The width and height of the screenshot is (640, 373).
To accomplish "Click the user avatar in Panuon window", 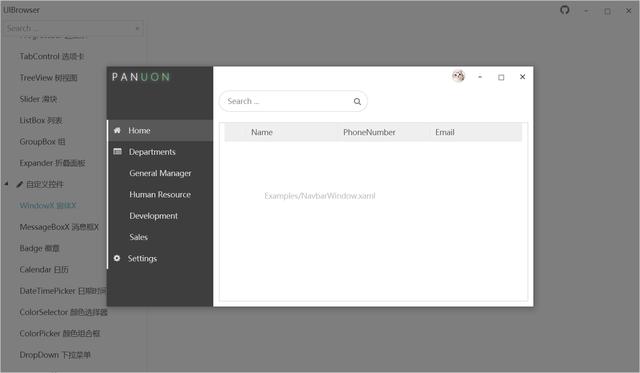I will pyautogui.click(x=458, y=76).
